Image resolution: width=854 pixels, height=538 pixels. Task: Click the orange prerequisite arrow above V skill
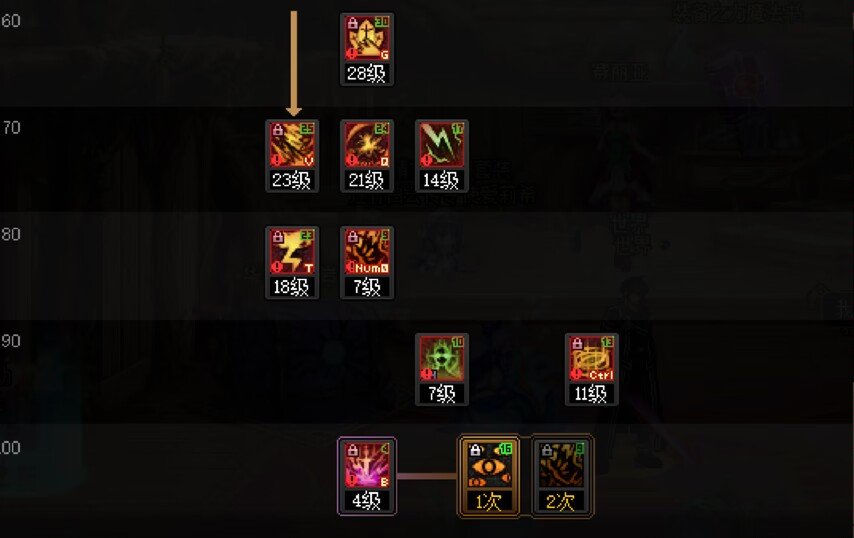click(294, 64)
